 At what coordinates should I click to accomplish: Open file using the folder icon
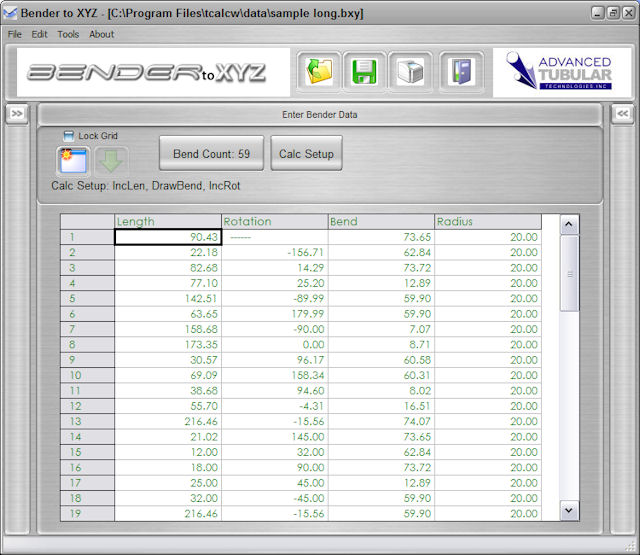coord(320,72)
